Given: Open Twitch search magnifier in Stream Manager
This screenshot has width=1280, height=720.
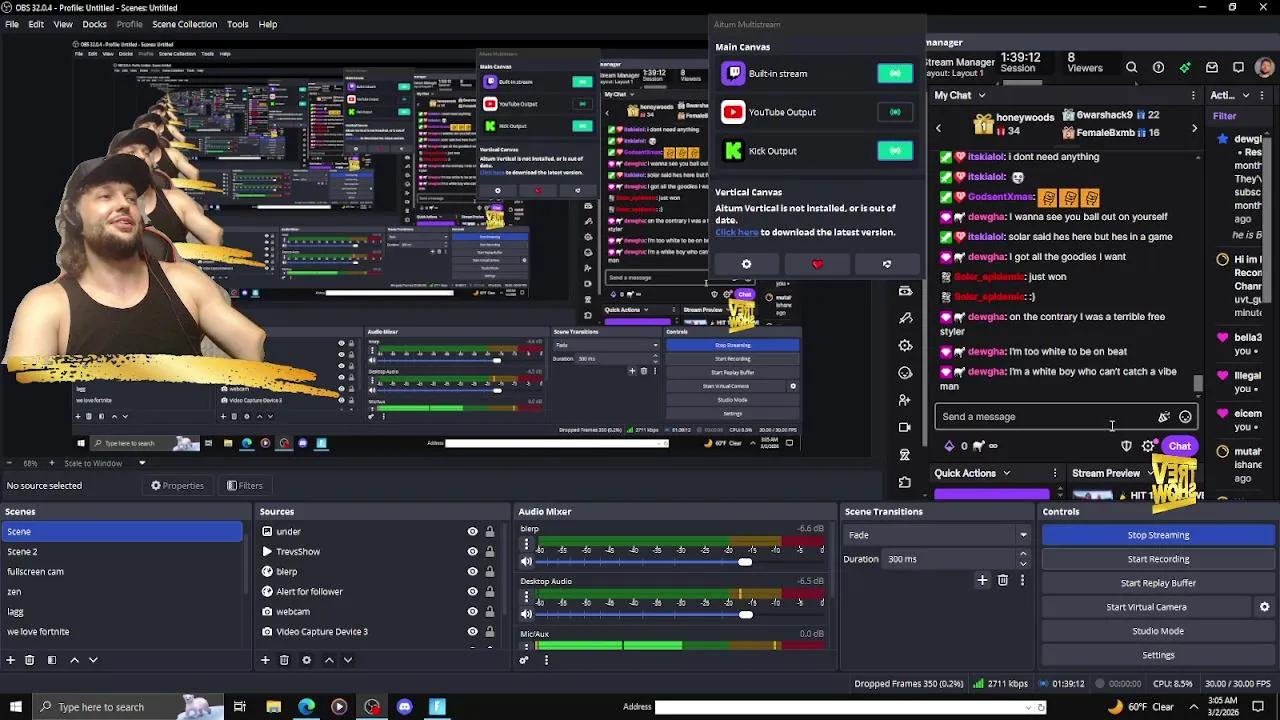Looking at the screenshot, I should [1131, 68].
